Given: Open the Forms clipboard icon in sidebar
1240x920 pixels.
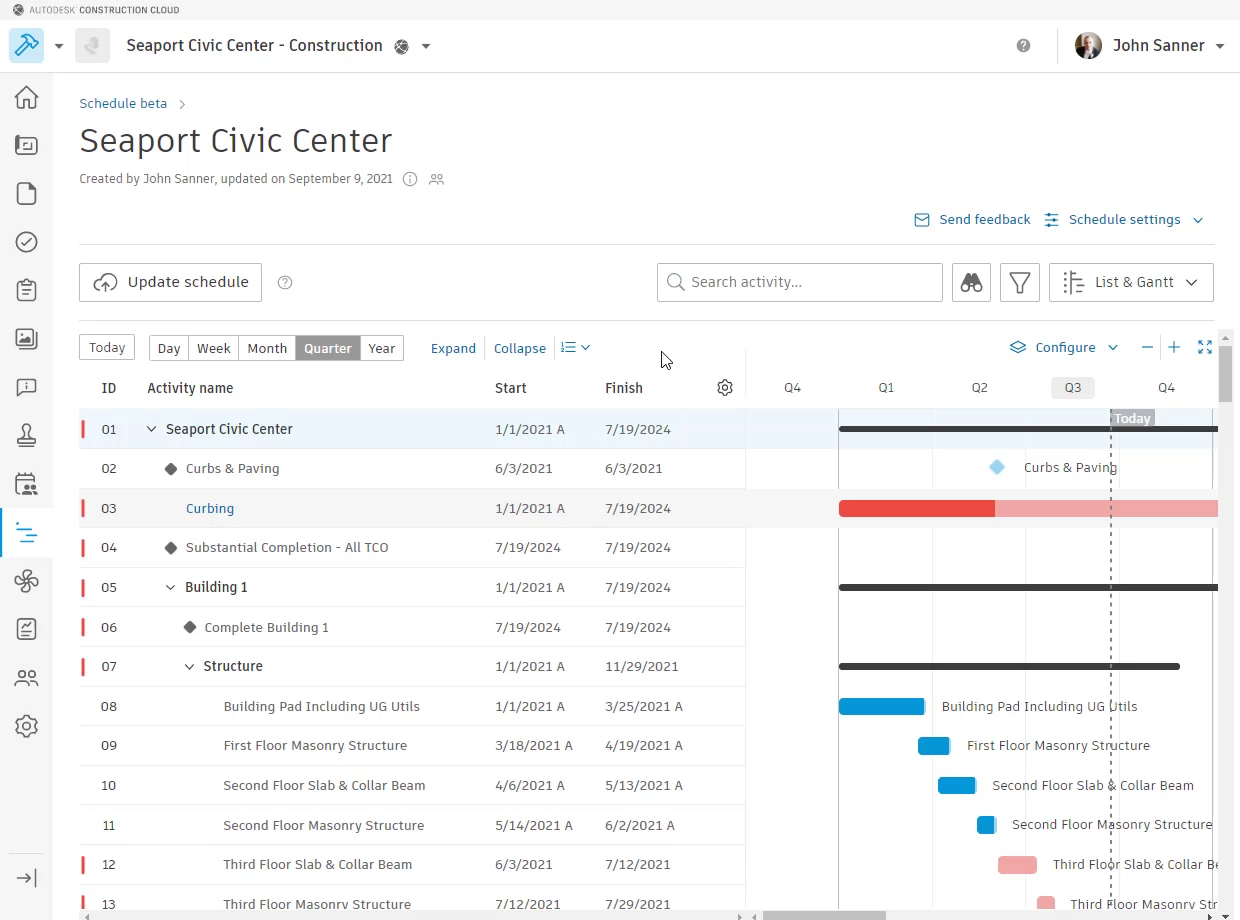Looking at the screenshot, I should [x=26, y=290].
